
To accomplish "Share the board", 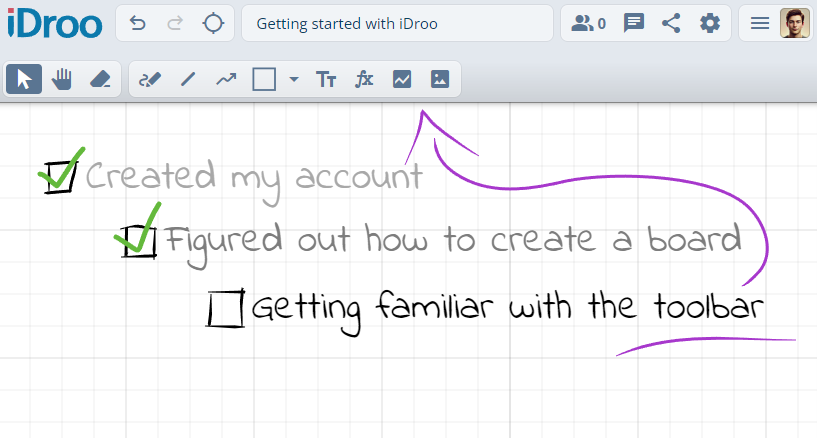I will 671,23.
